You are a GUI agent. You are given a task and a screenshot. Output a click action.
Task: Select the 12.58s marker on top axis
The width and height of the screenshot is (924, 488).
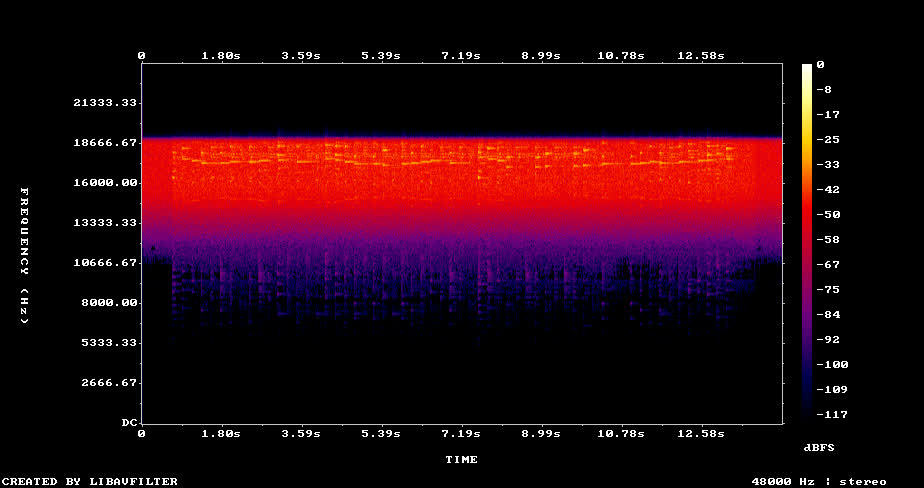700,55
